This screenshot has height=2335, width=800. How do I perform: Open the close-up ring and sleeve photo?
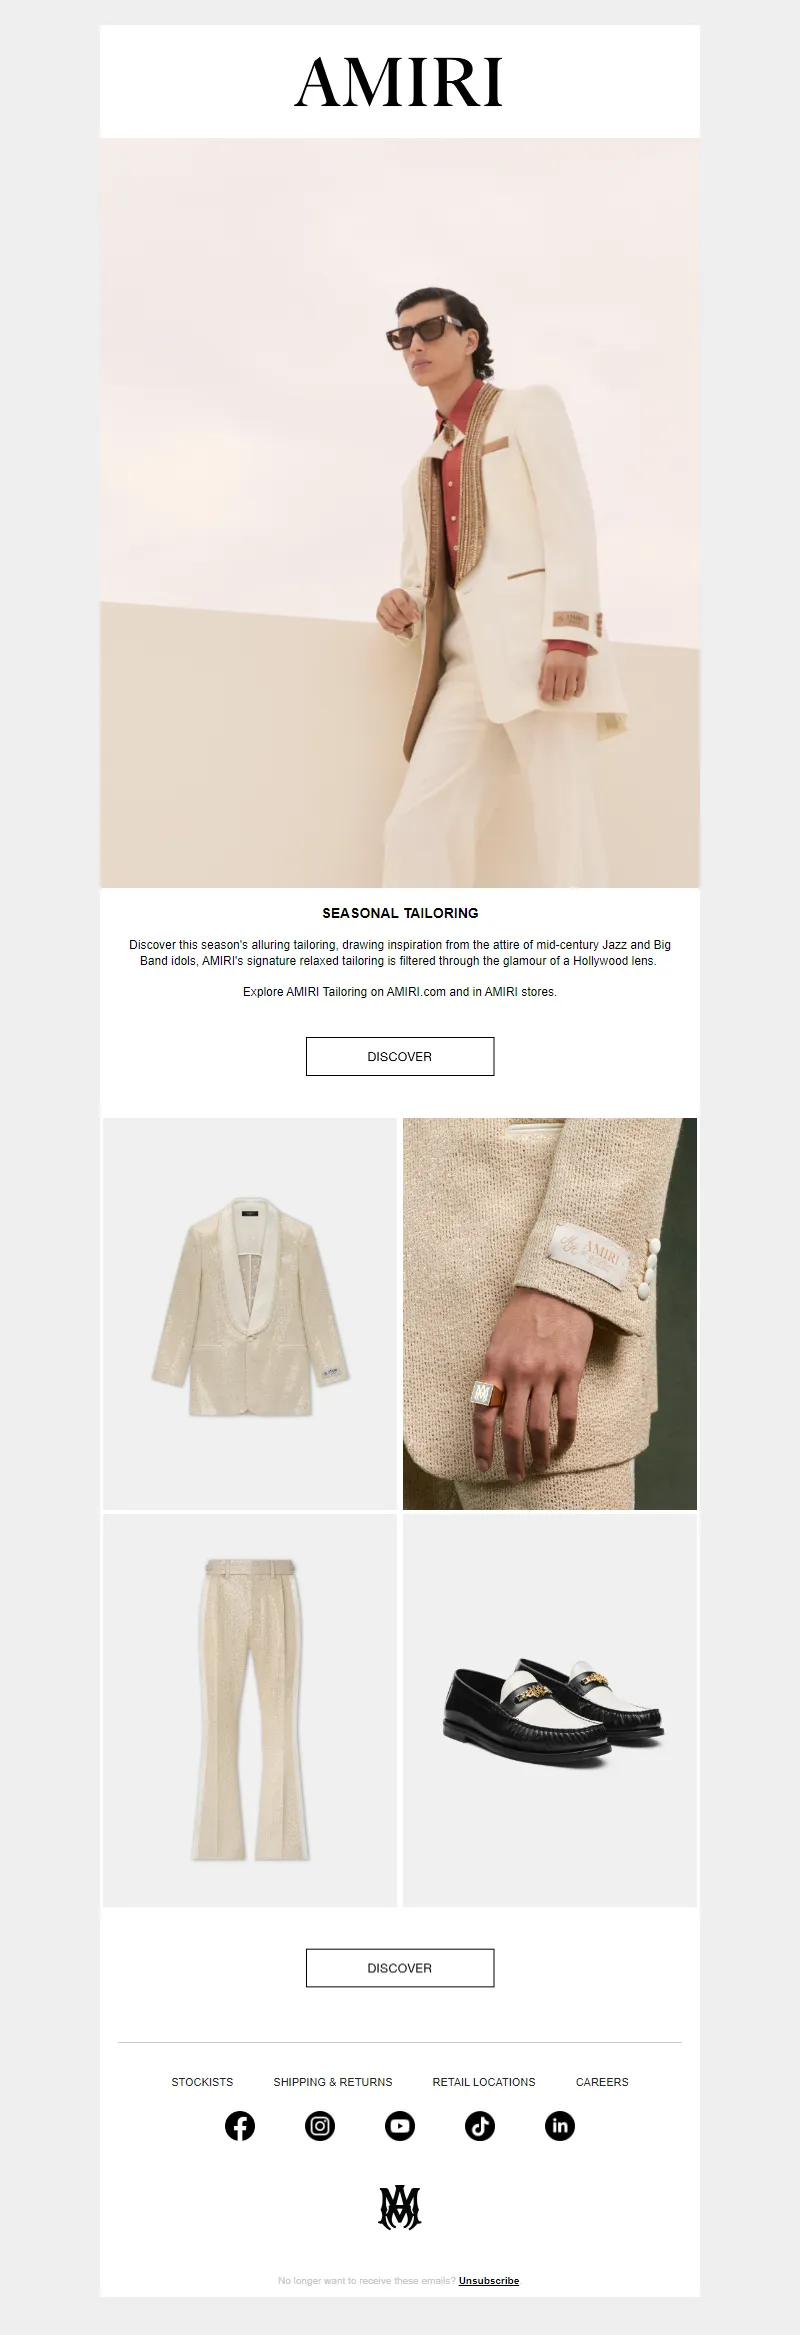click(x=550, y=1313)
